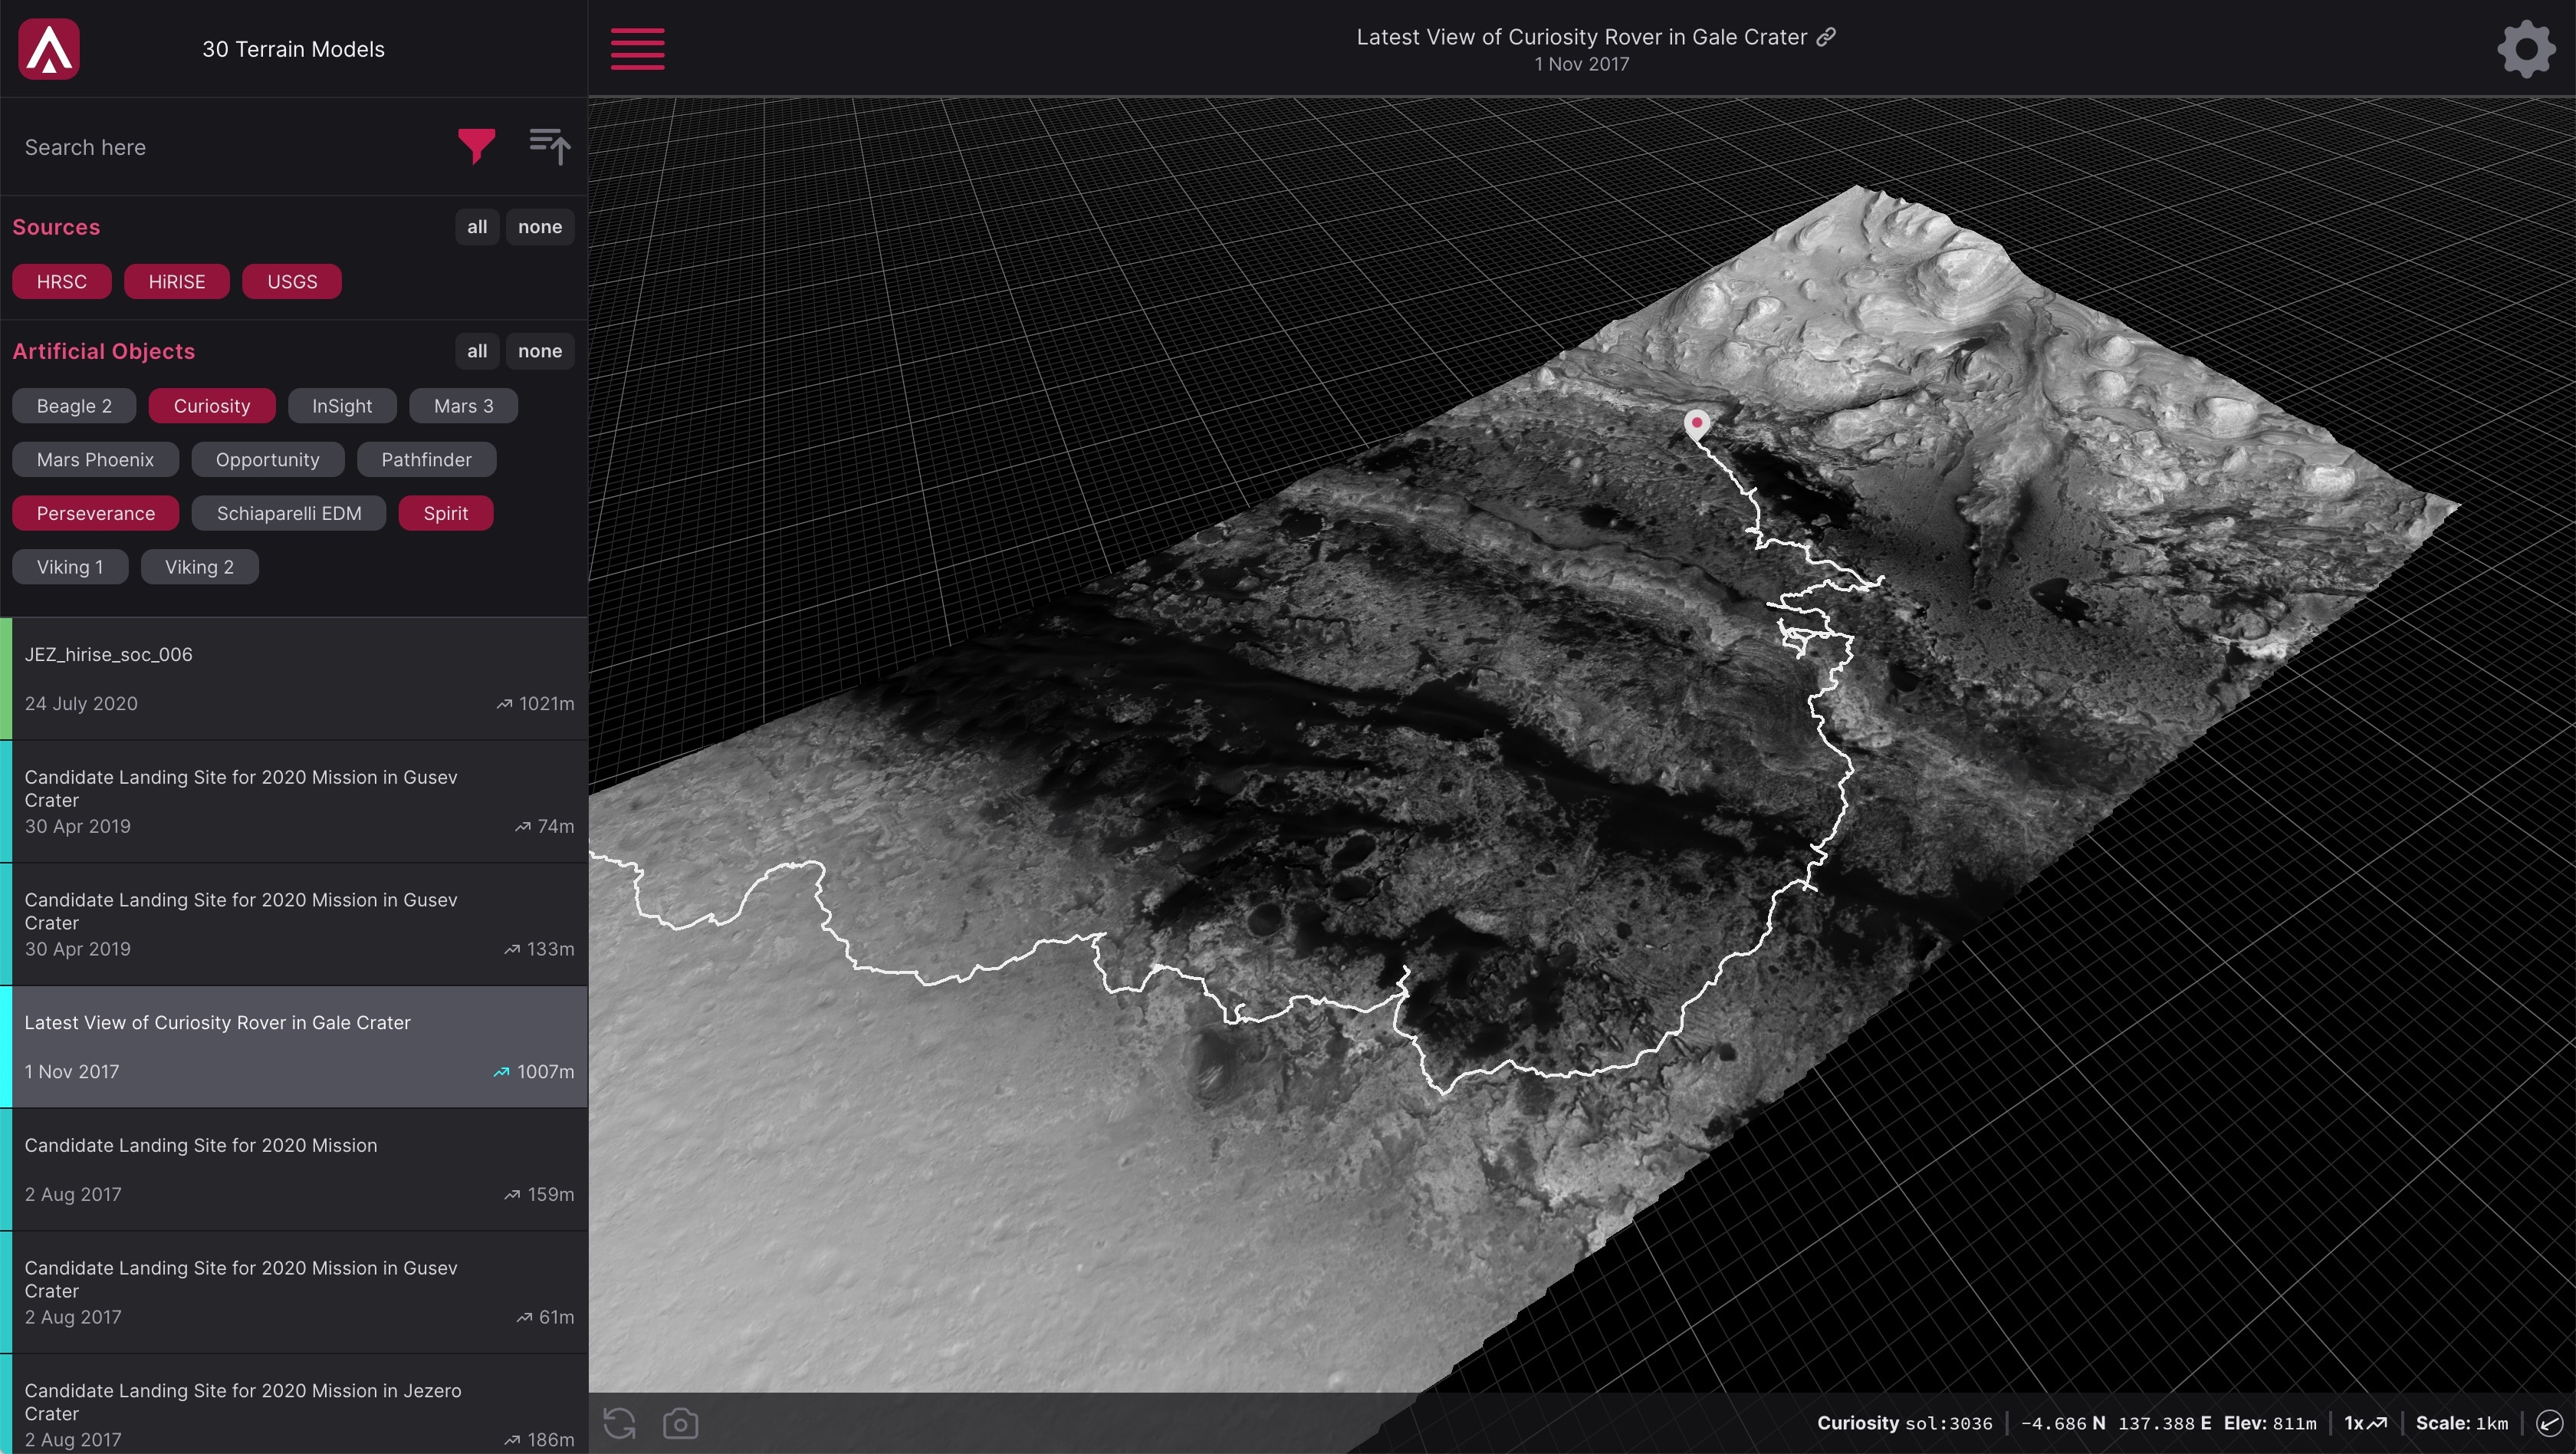Copy link via chain icon beside title
The height and width of the screenshot is (1454, 2576).
pyautogui.click(x=1826, y=37)
